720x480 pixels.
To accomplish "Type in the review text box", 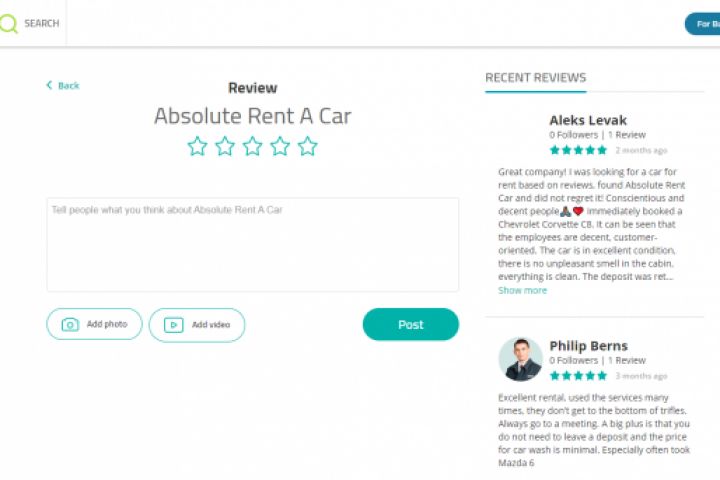I will (x=252, y=244).
